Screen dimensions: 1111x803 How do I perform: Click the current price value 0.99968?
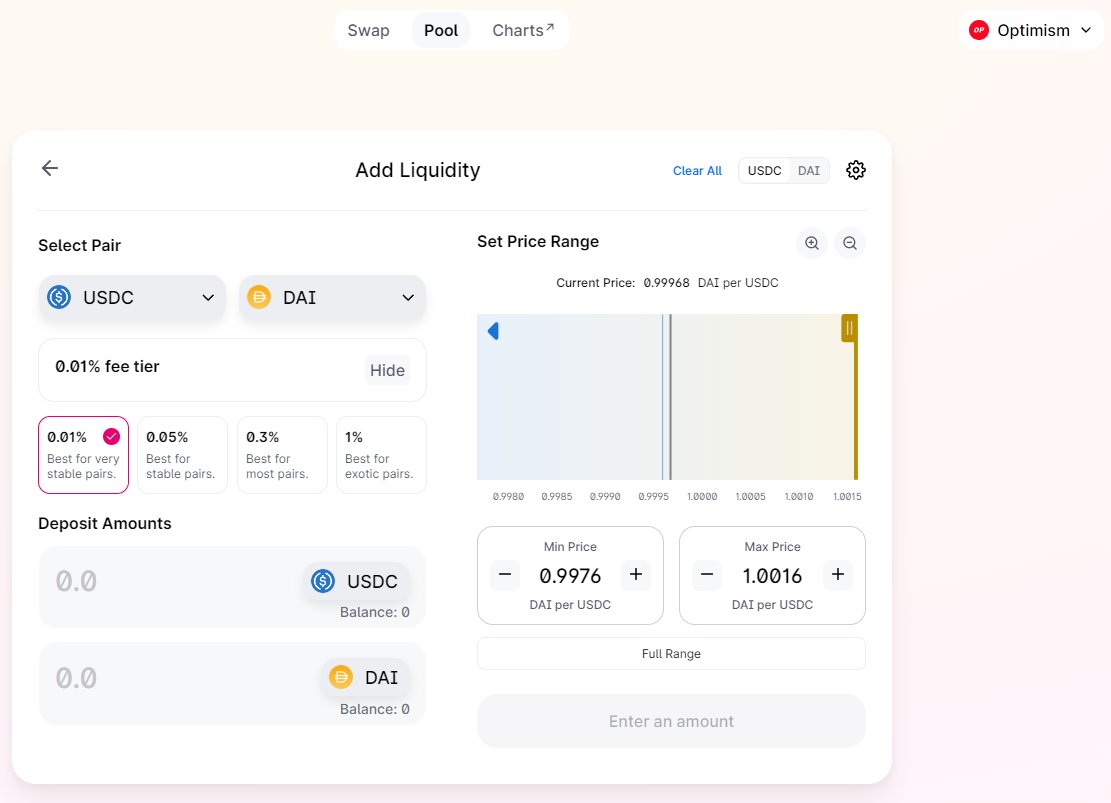point(666,283)
